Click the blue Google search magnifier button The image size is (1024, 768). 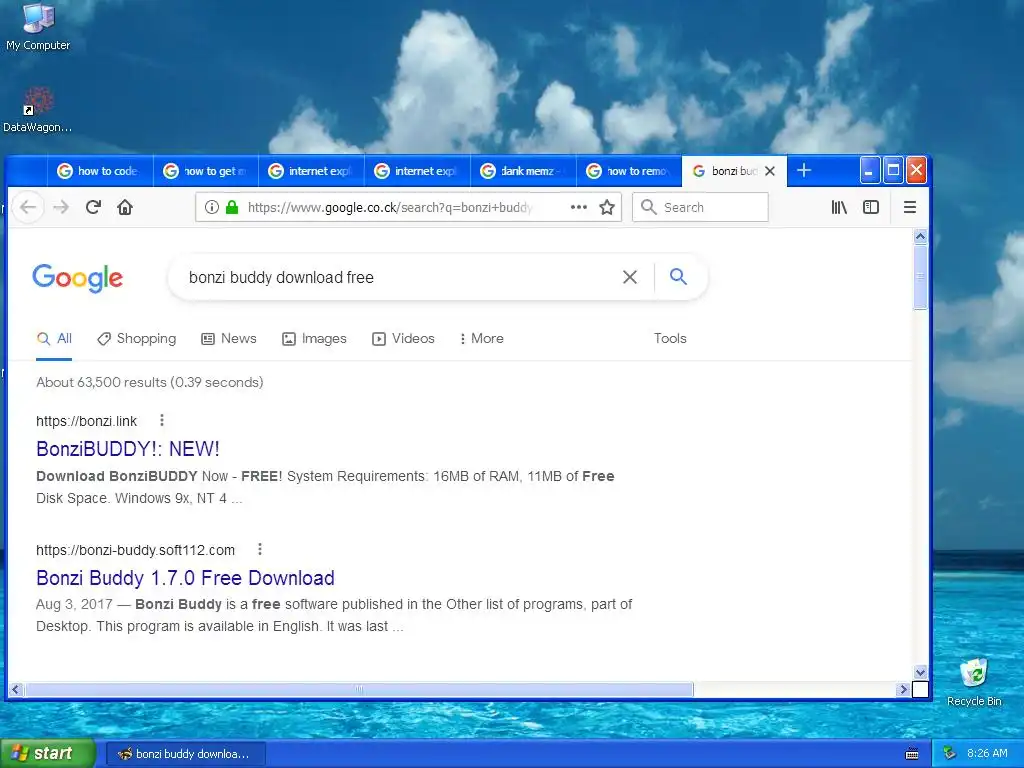[x=679, y=277]
